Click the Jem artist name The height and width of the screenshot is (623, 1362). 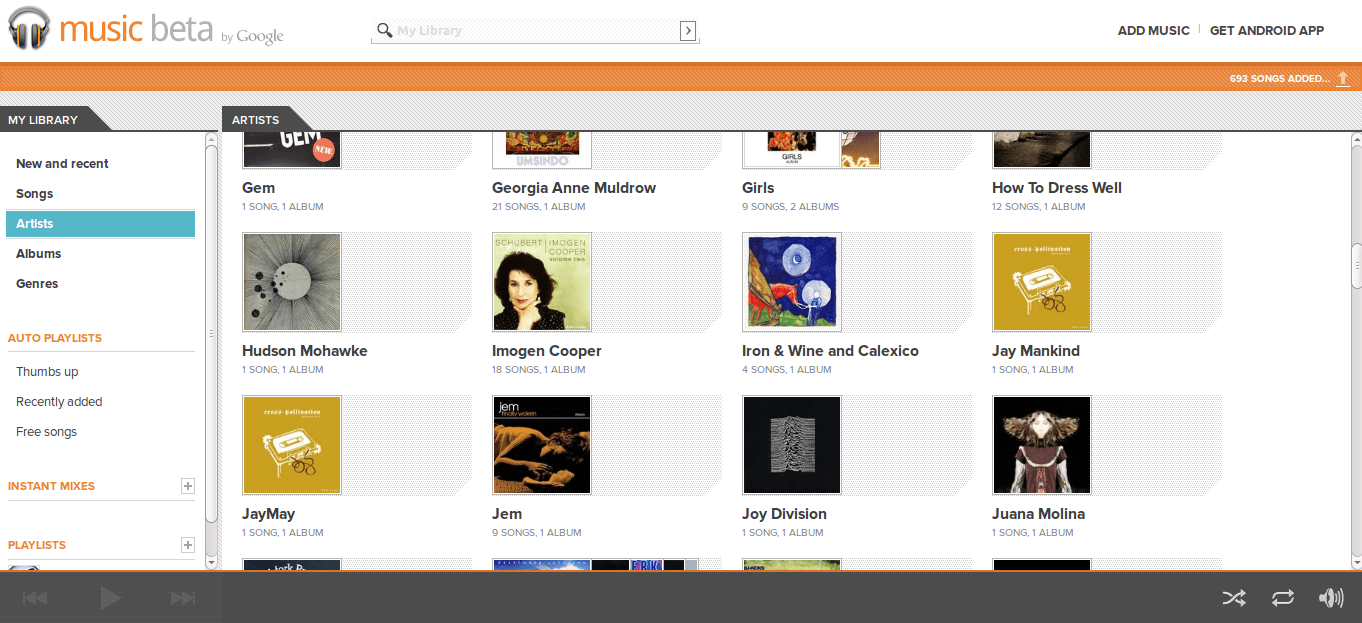[507, 514]
